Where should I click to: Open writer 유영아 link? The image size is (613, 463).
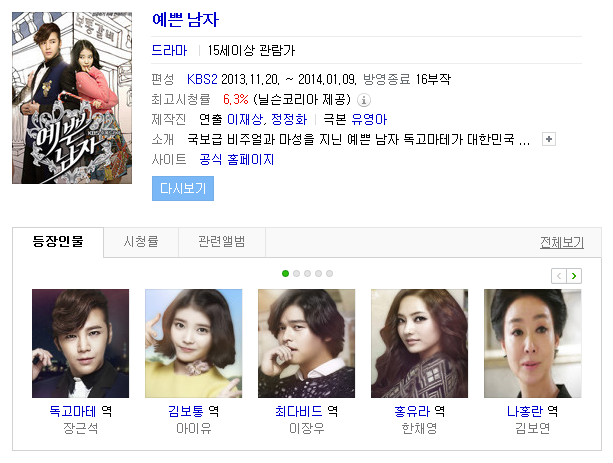(x=369, y=120)
